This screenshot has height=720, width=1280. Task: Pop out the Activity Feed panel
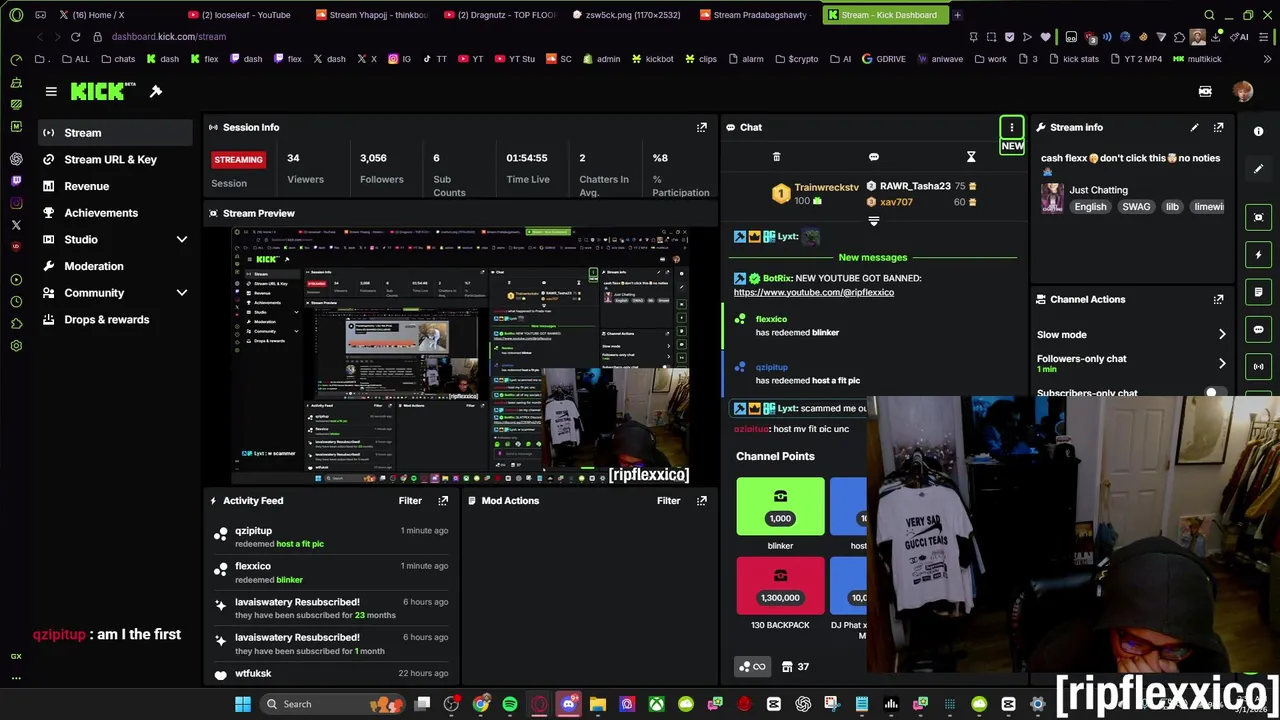point(443,500)
